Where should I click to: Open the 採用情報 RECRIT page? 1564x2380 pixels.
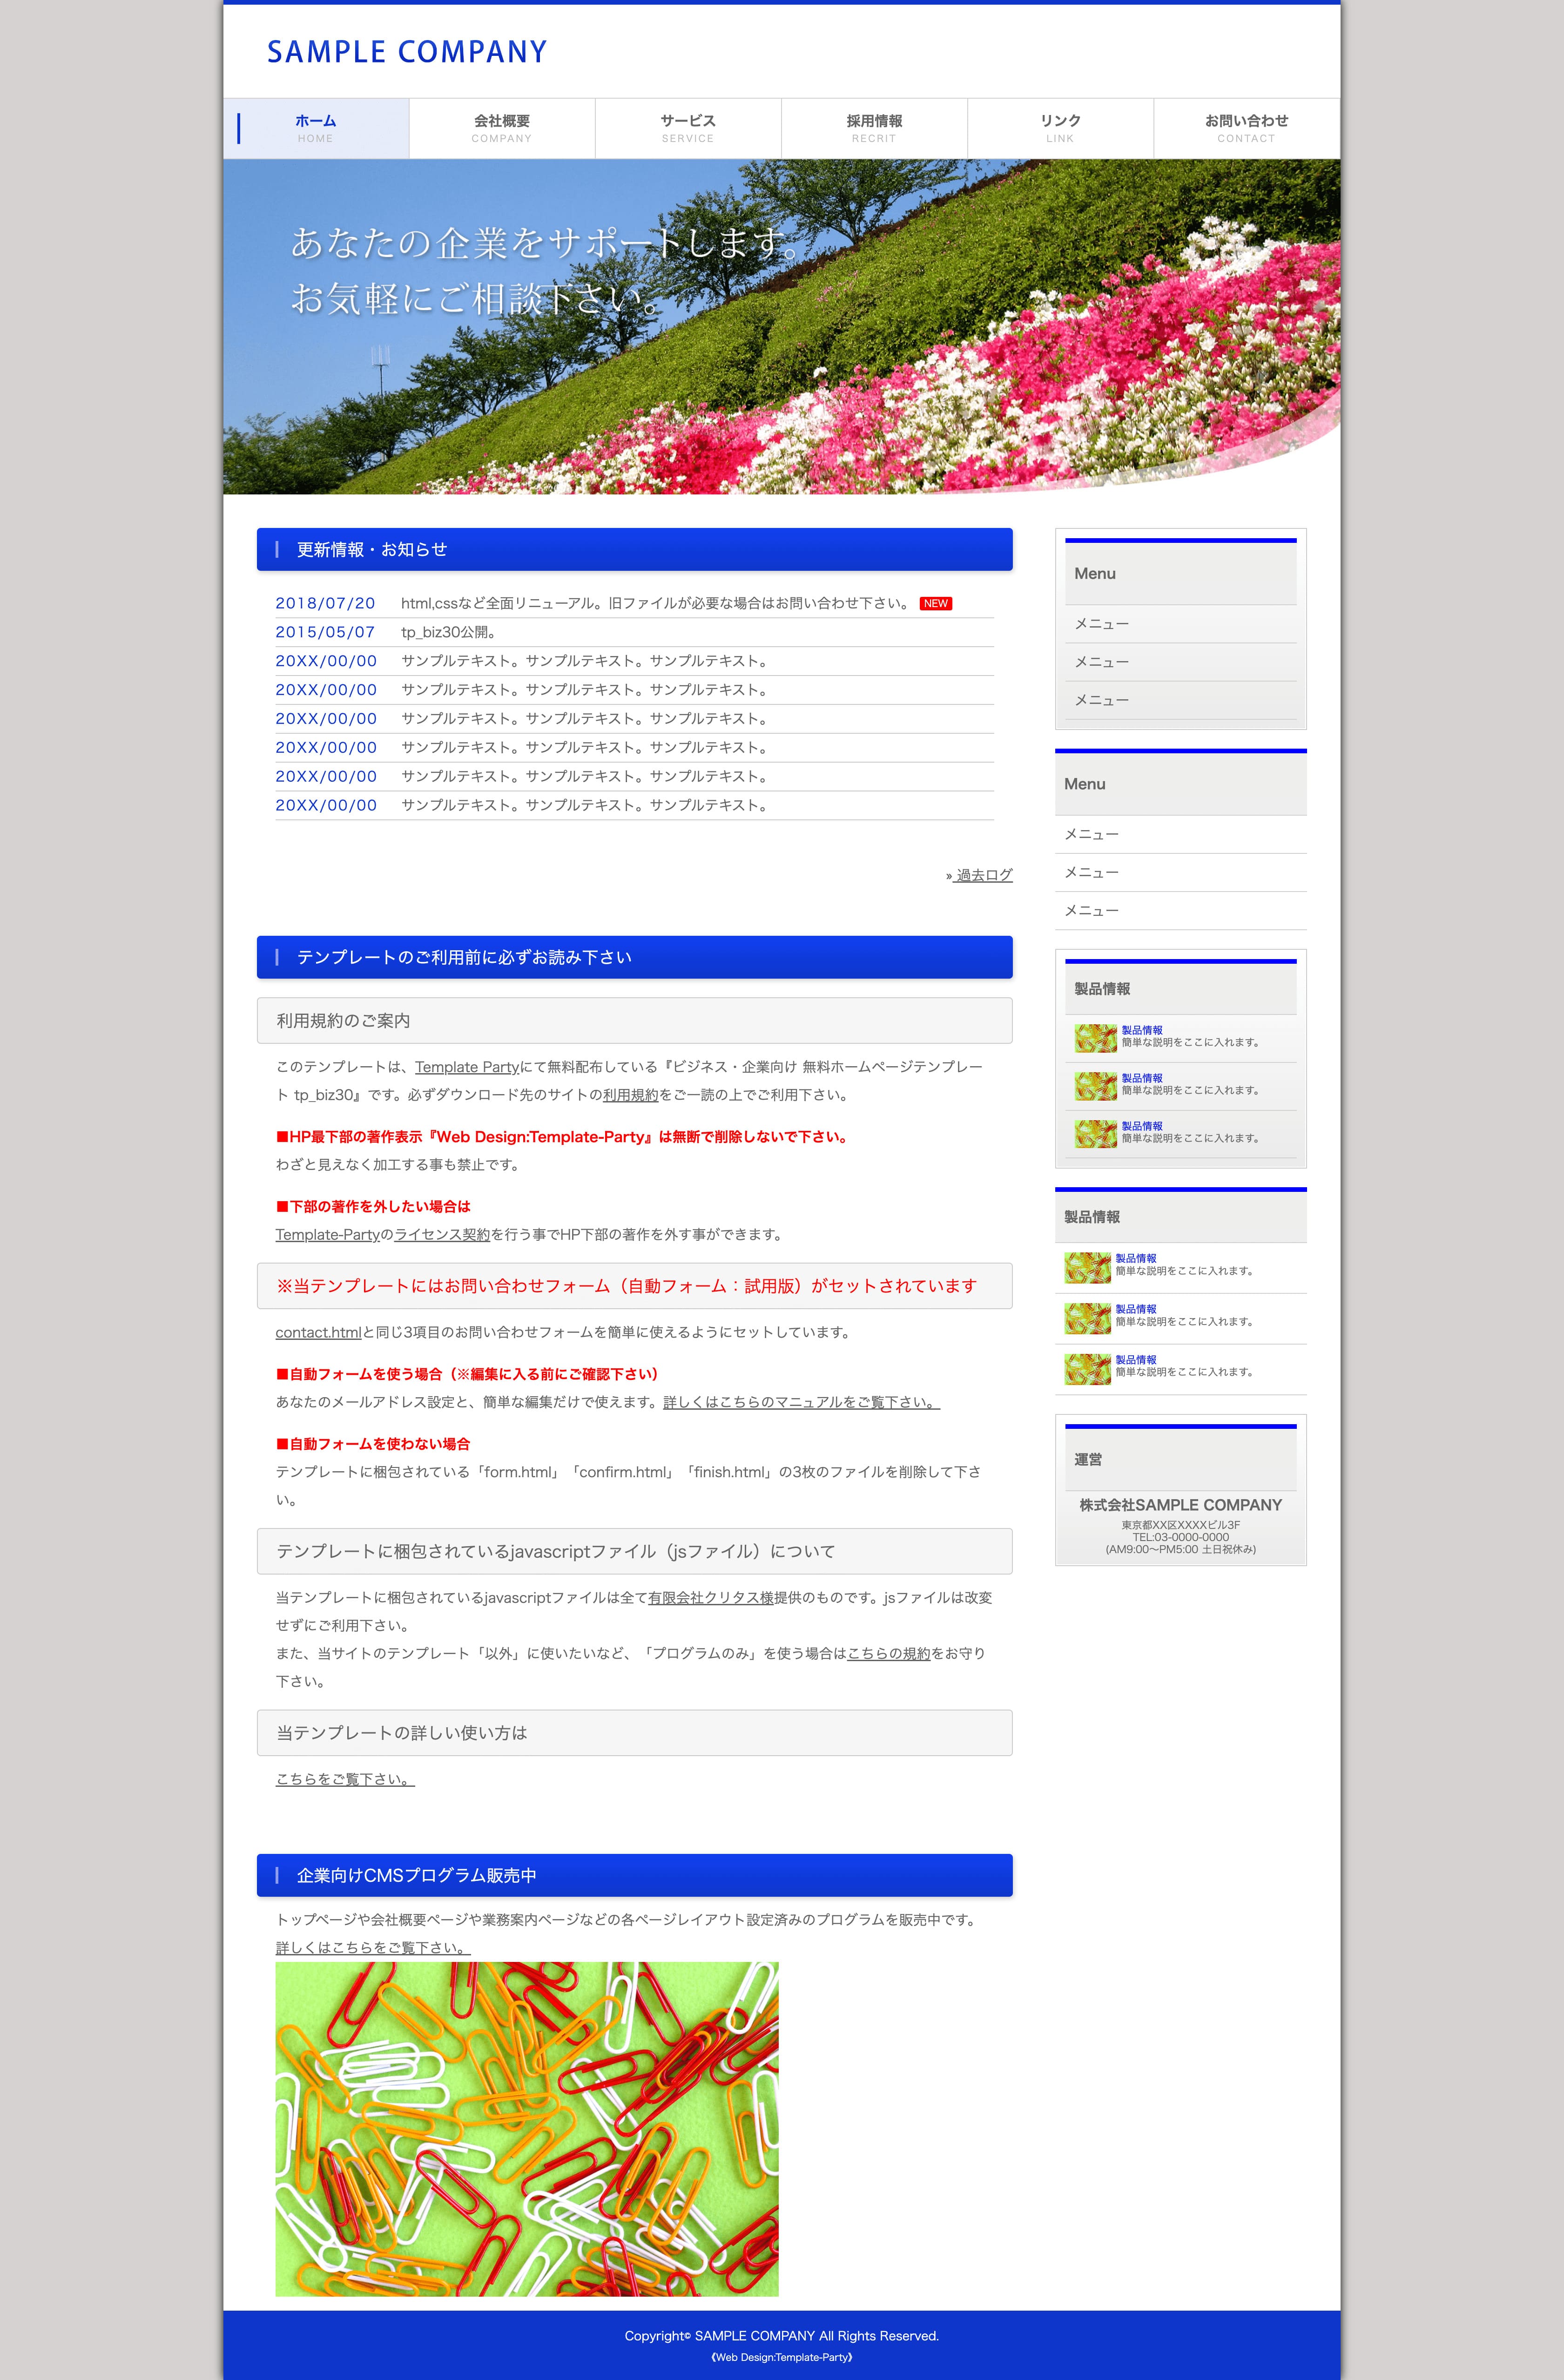point(873,127)
